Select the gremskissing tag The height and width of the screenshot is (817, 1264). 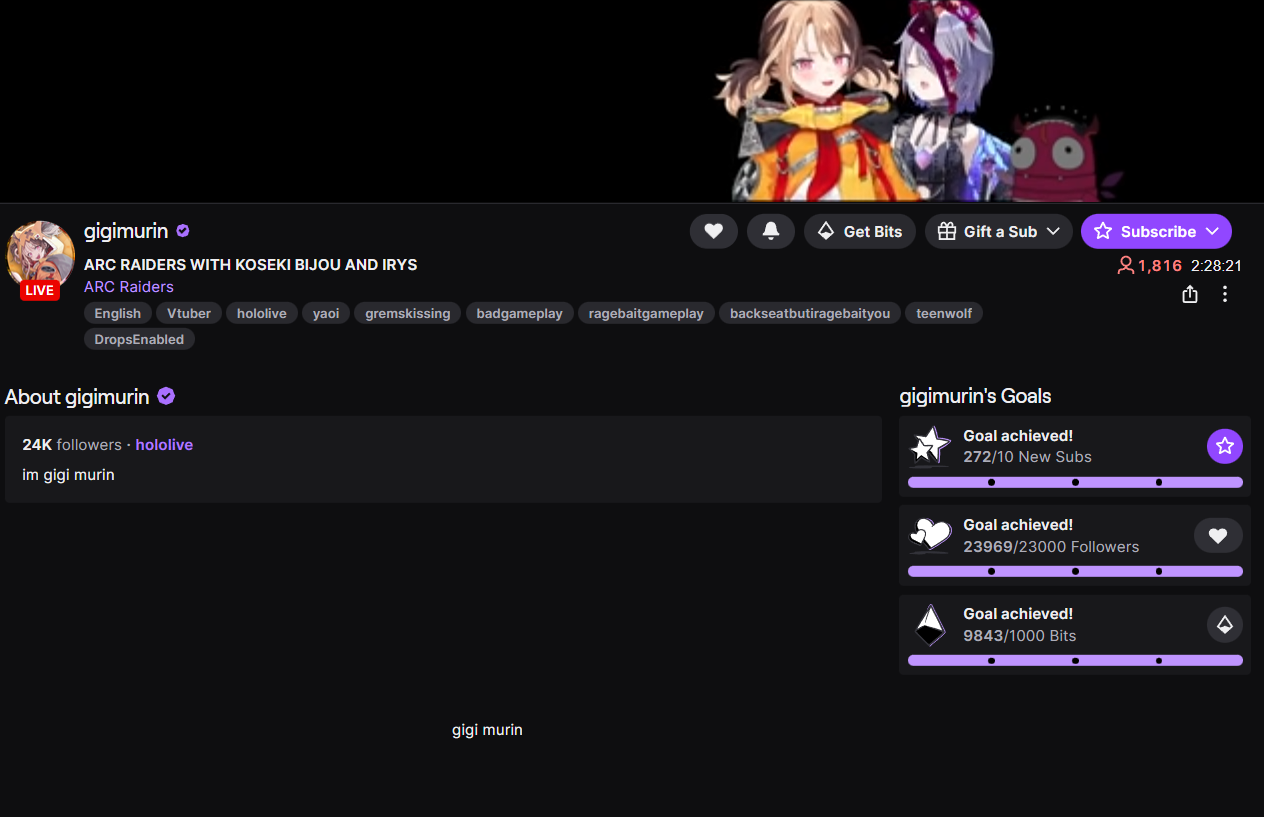pos(408,313)
